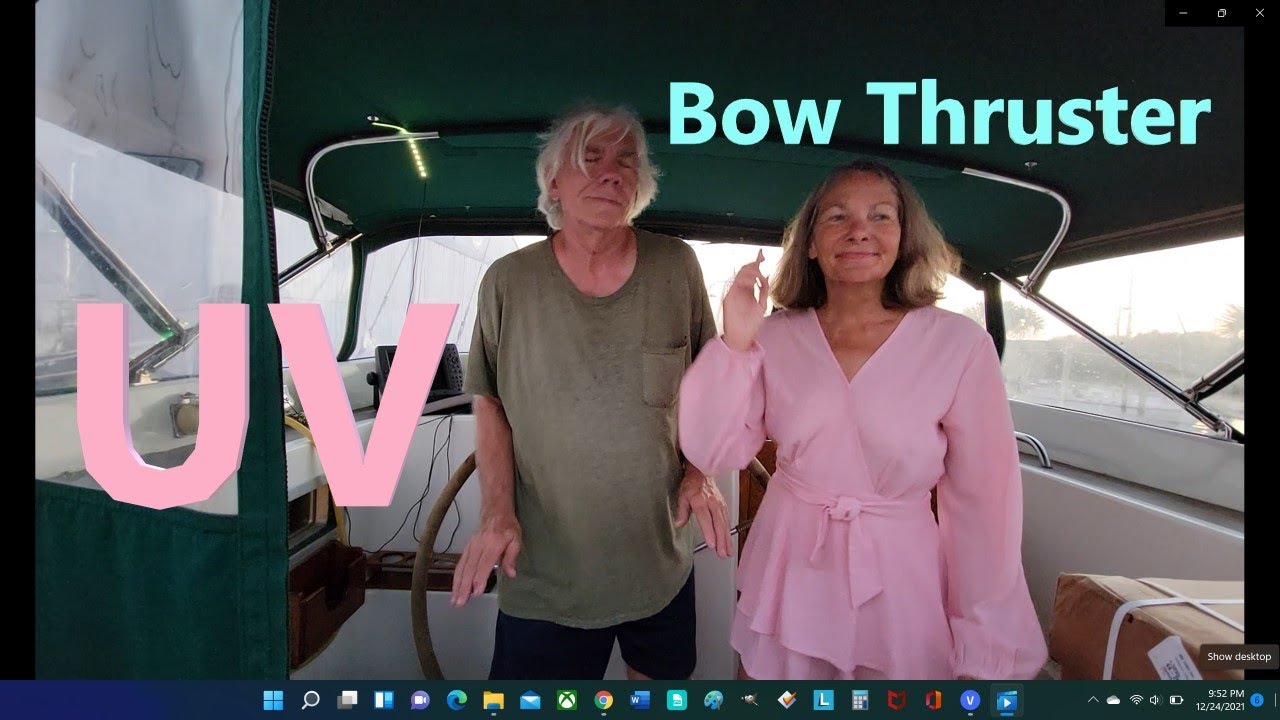Screen dimensions: 1280x720
Task: Open the Mail app icon
Action: click(530, 700)
